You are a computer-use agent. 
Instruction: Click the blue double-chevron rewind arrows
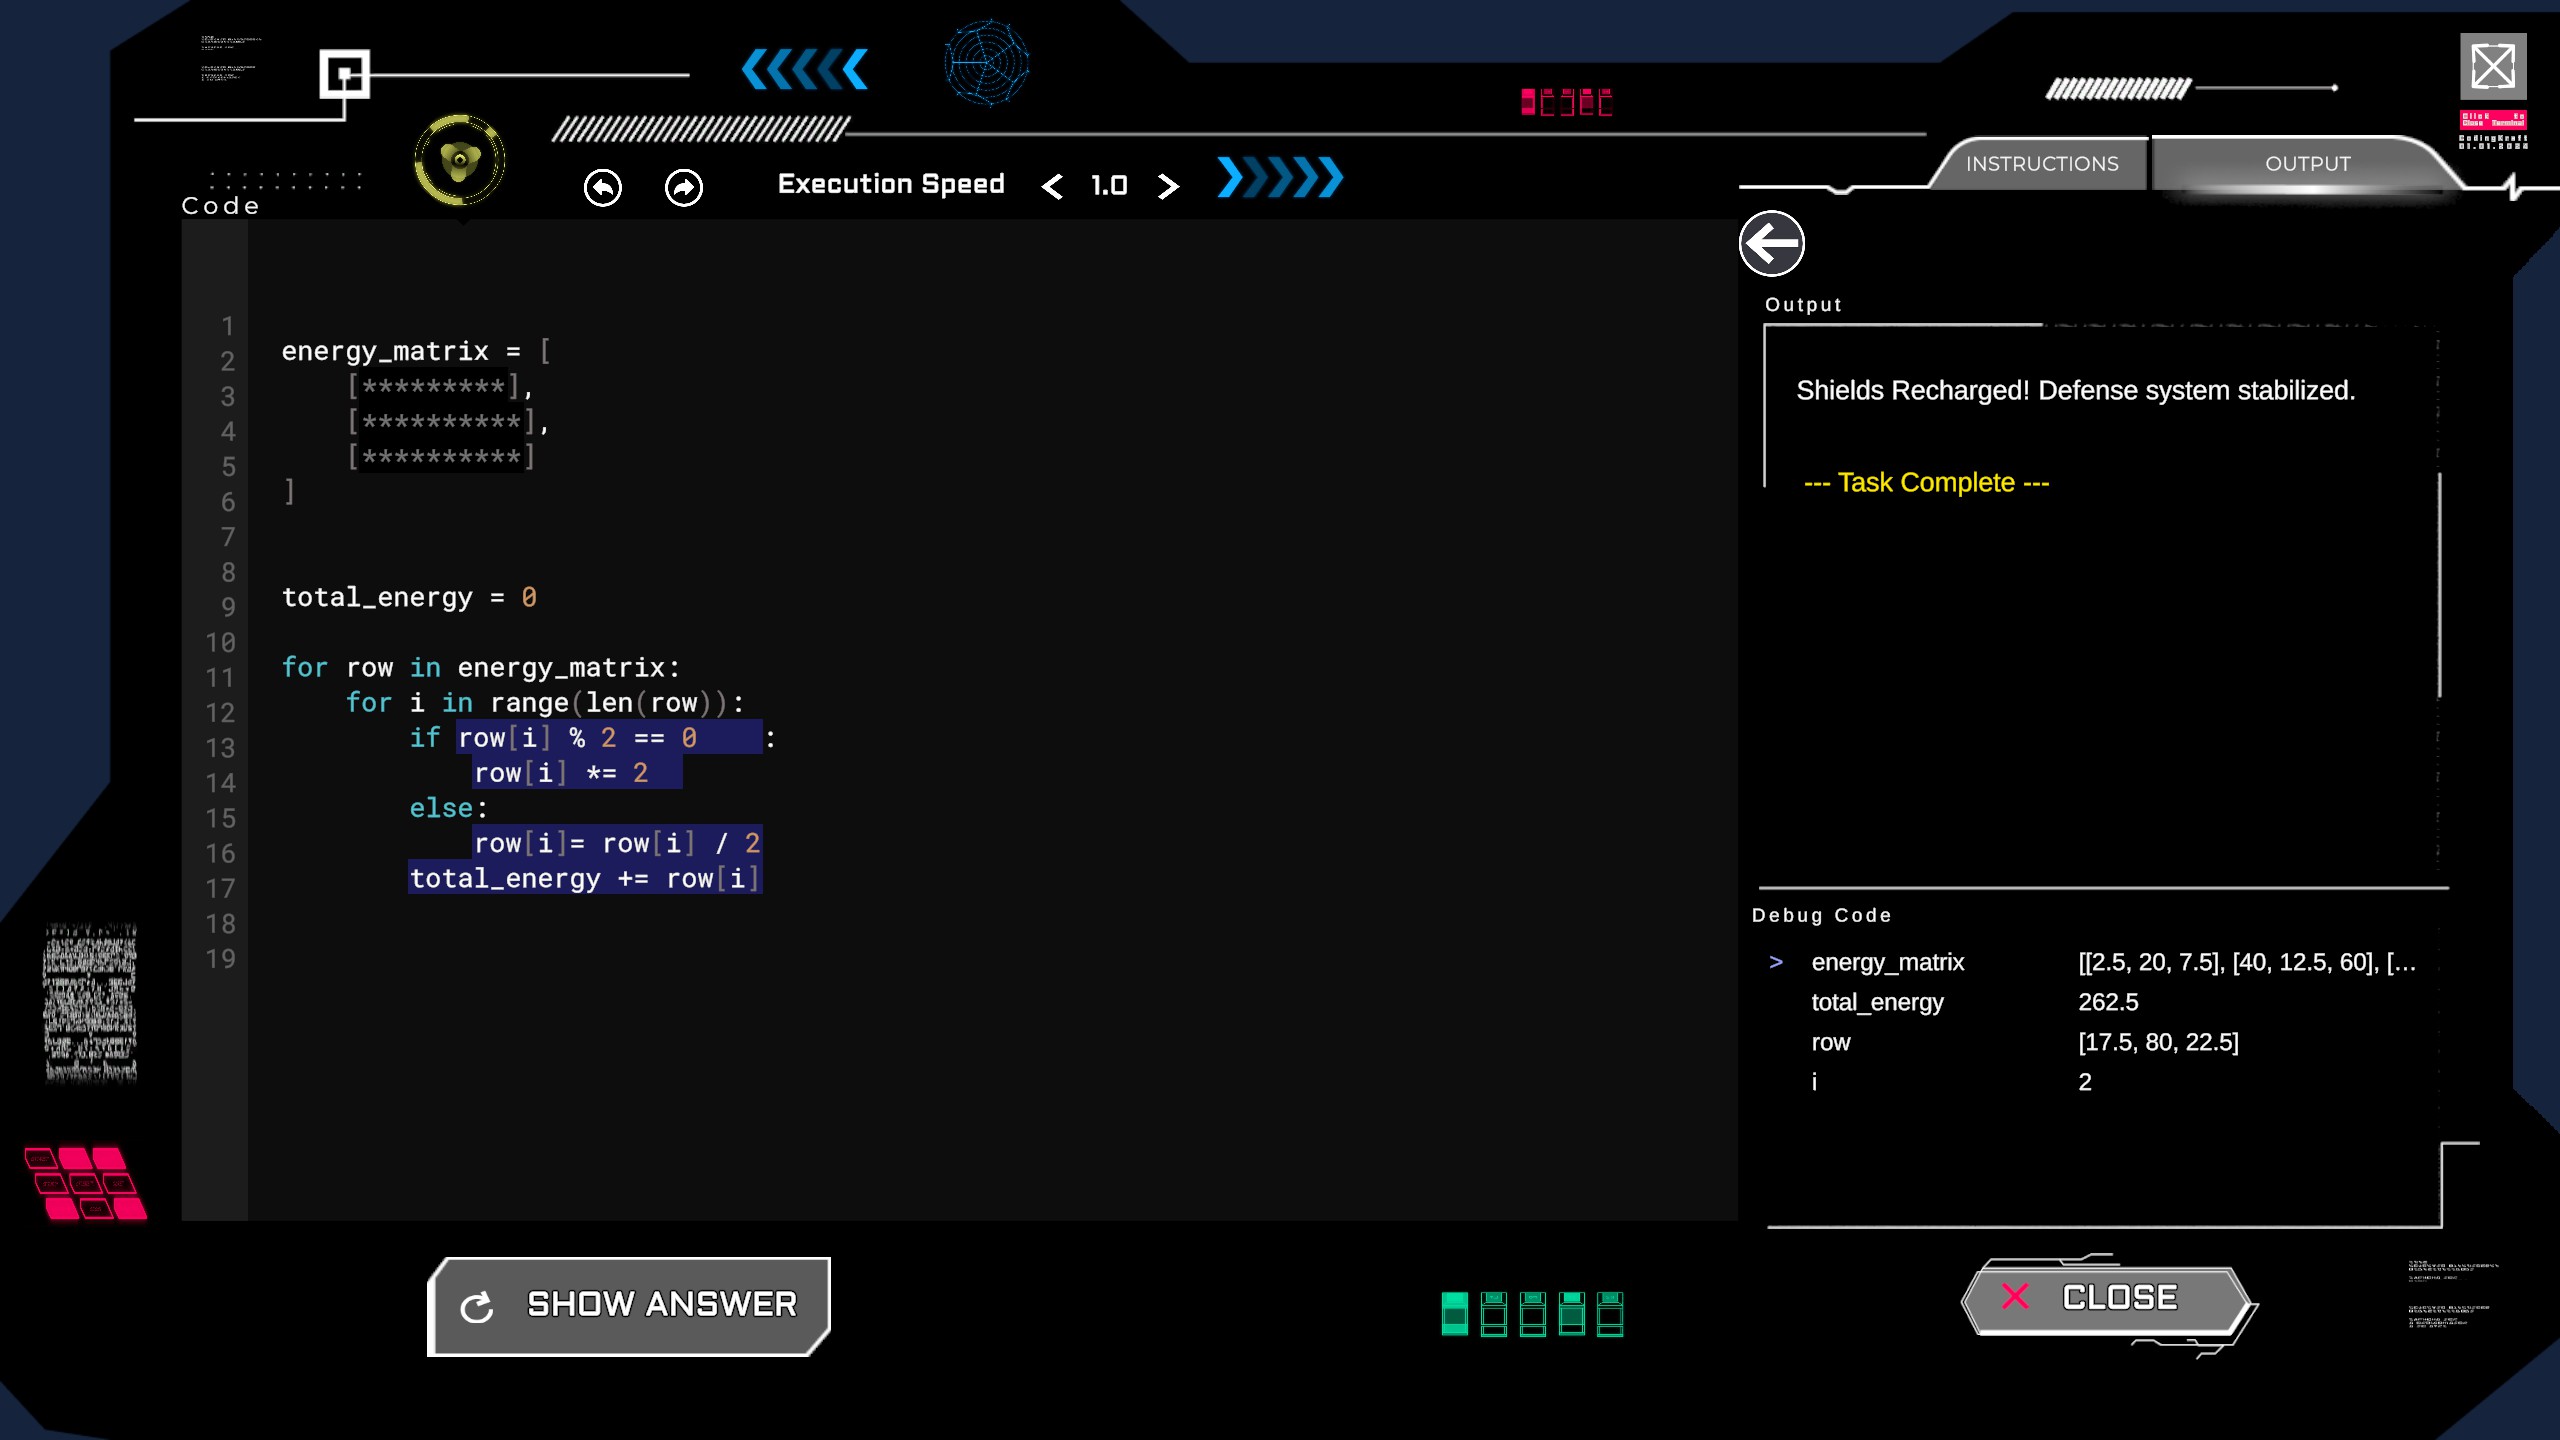[805, 70]
